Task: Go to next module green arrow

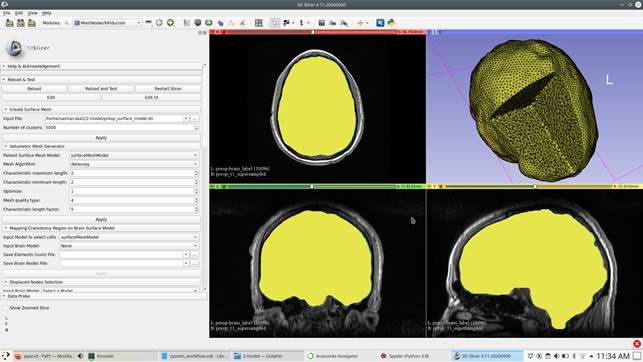Action: pyautogui.click(x=170, y=23)
